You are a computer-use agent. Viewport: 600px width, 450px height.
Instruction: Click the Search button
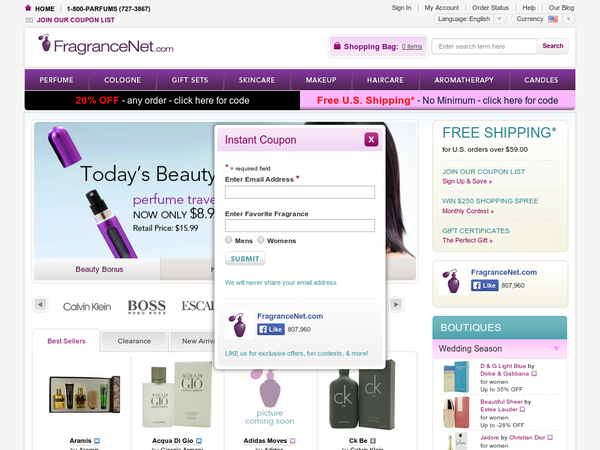pyautogui.click(x=553, y=46)
